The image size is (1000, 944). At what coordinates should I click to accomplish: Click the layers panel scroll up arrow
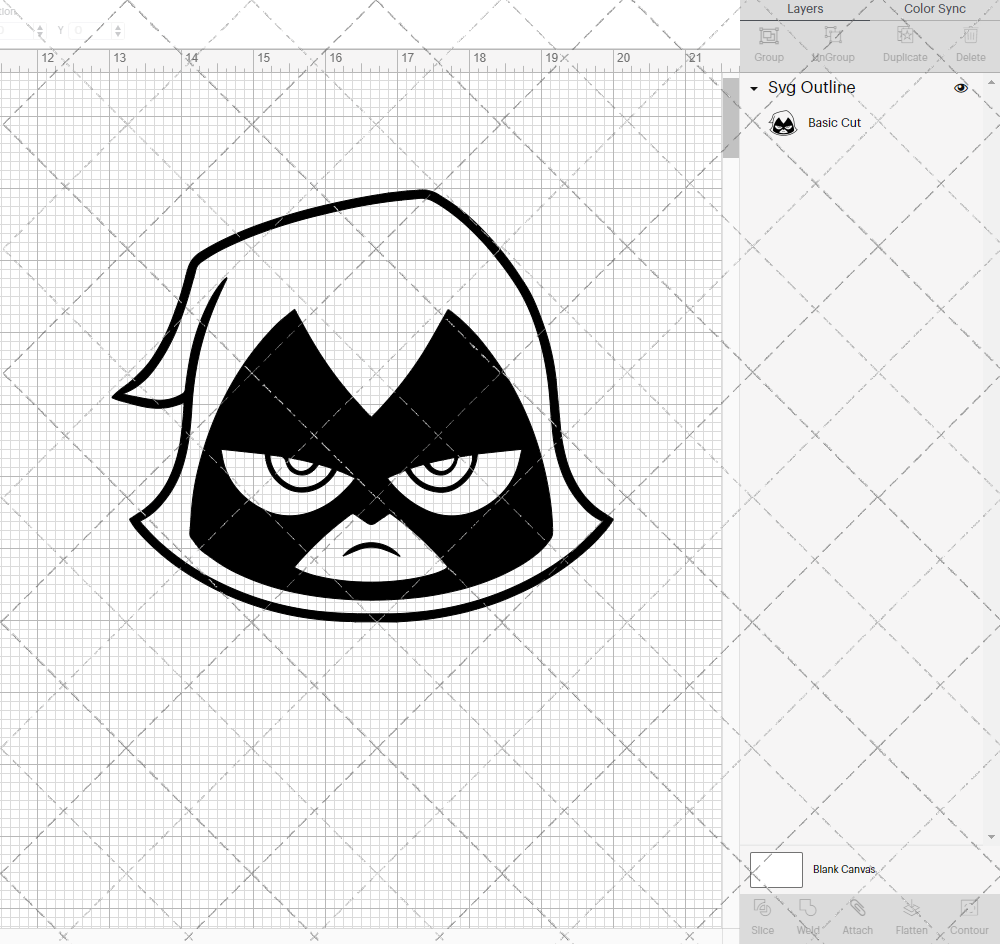coord(990,83)
